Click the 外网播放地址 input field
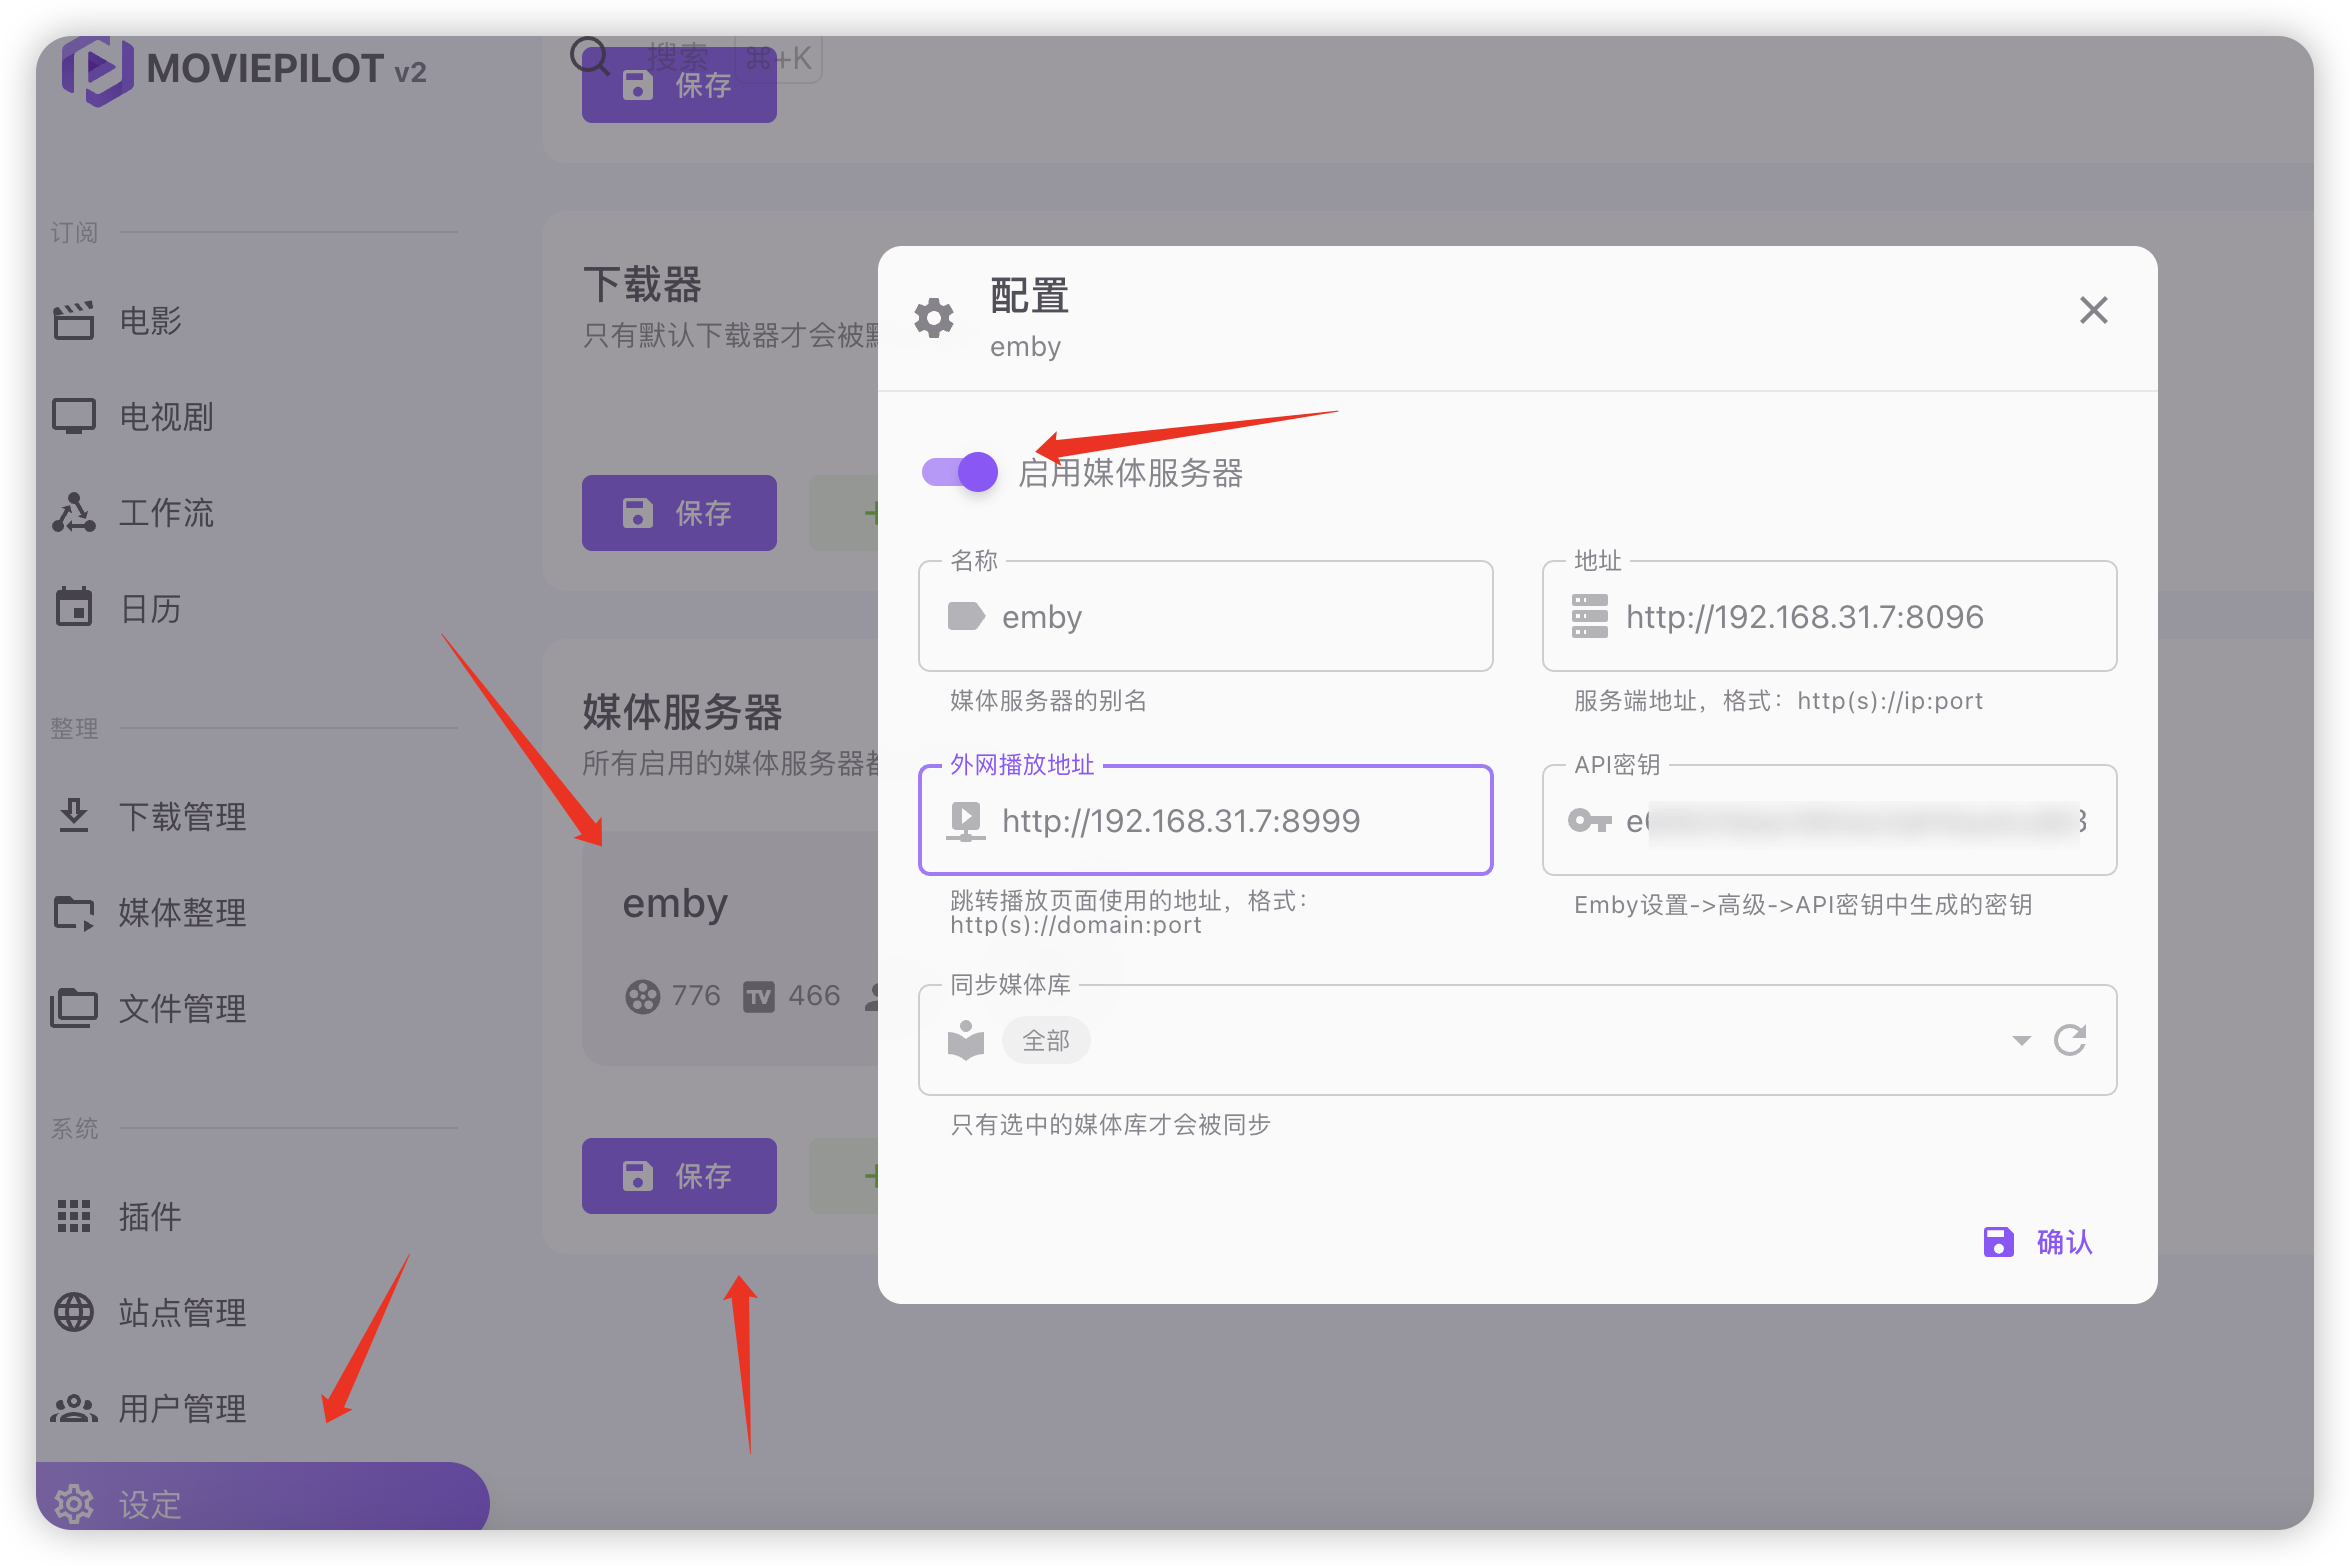2350x1566 pixels. pos(1205,820)
